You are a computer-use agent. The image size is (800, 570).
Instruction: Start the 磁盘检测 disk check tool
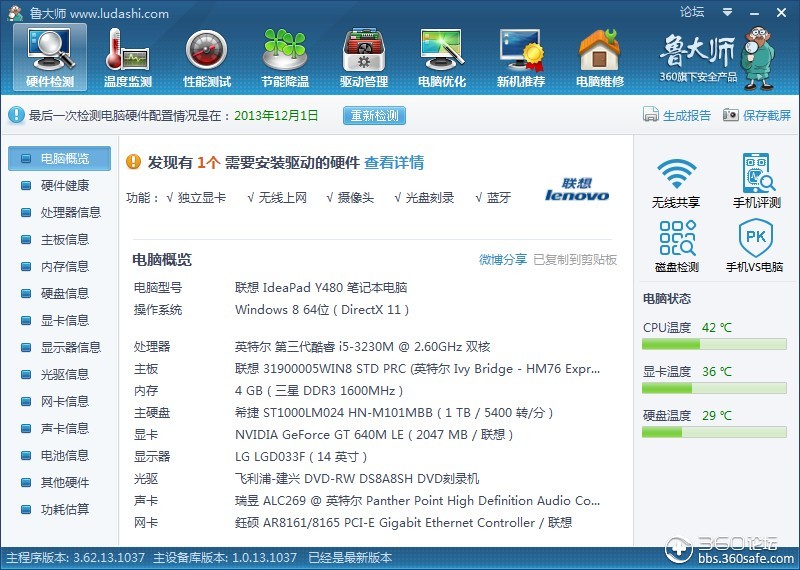(x=676, y=246)
